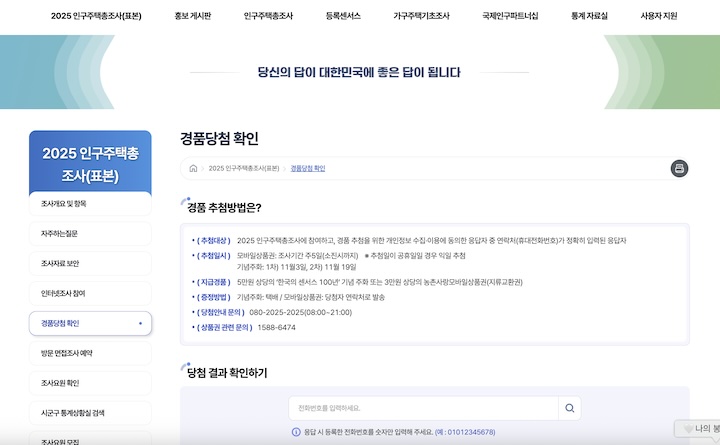The image size is (720, 445).
Task: Click the 1588-6474 phone number text
Action: [276, 327]
